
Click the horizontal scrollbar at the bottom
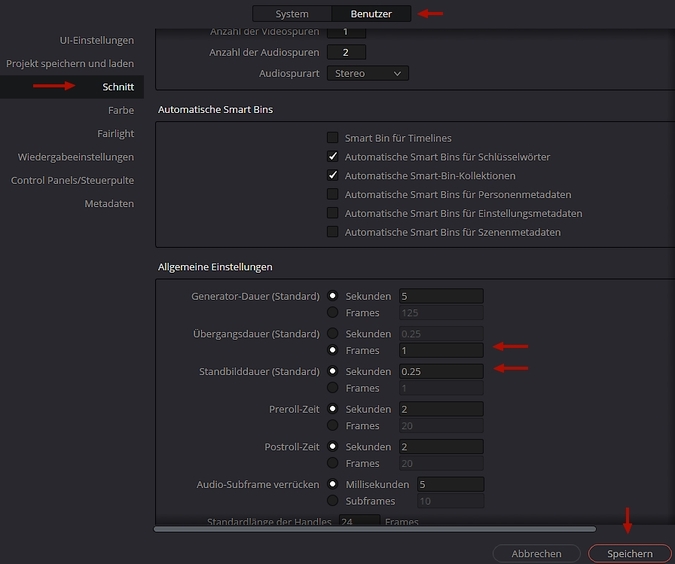click(374, 529)
